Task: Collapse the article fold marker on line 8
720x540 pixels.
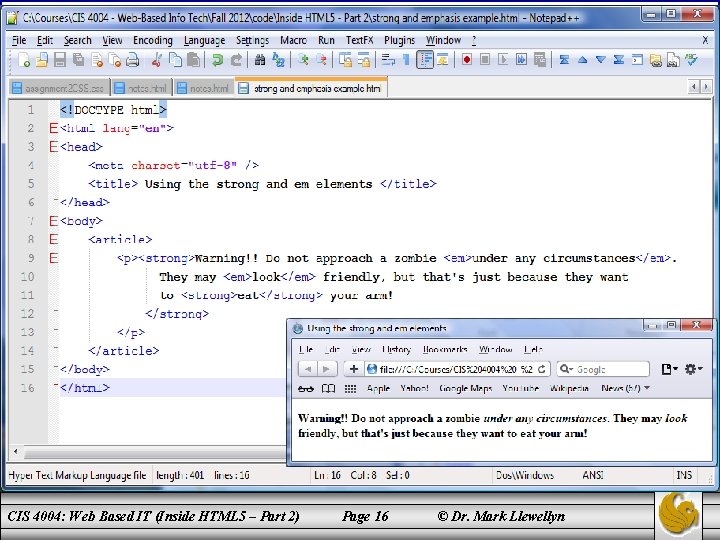Action: [x=54, y=239]
